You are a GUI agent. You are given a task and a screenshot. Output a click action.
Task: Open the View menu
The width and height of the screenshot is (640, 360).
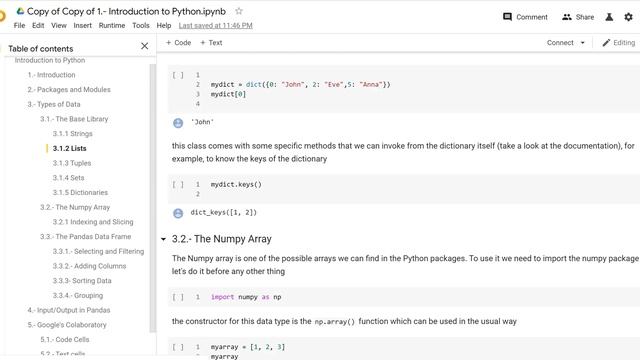coord(59,25)
